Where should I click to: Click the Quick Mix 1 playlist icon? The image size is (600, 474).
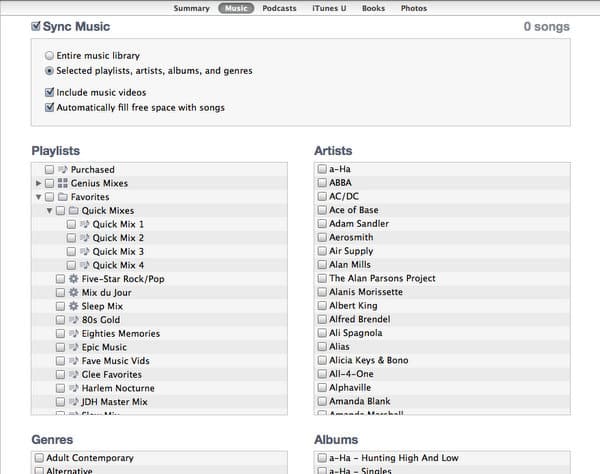tap(85, 224)
